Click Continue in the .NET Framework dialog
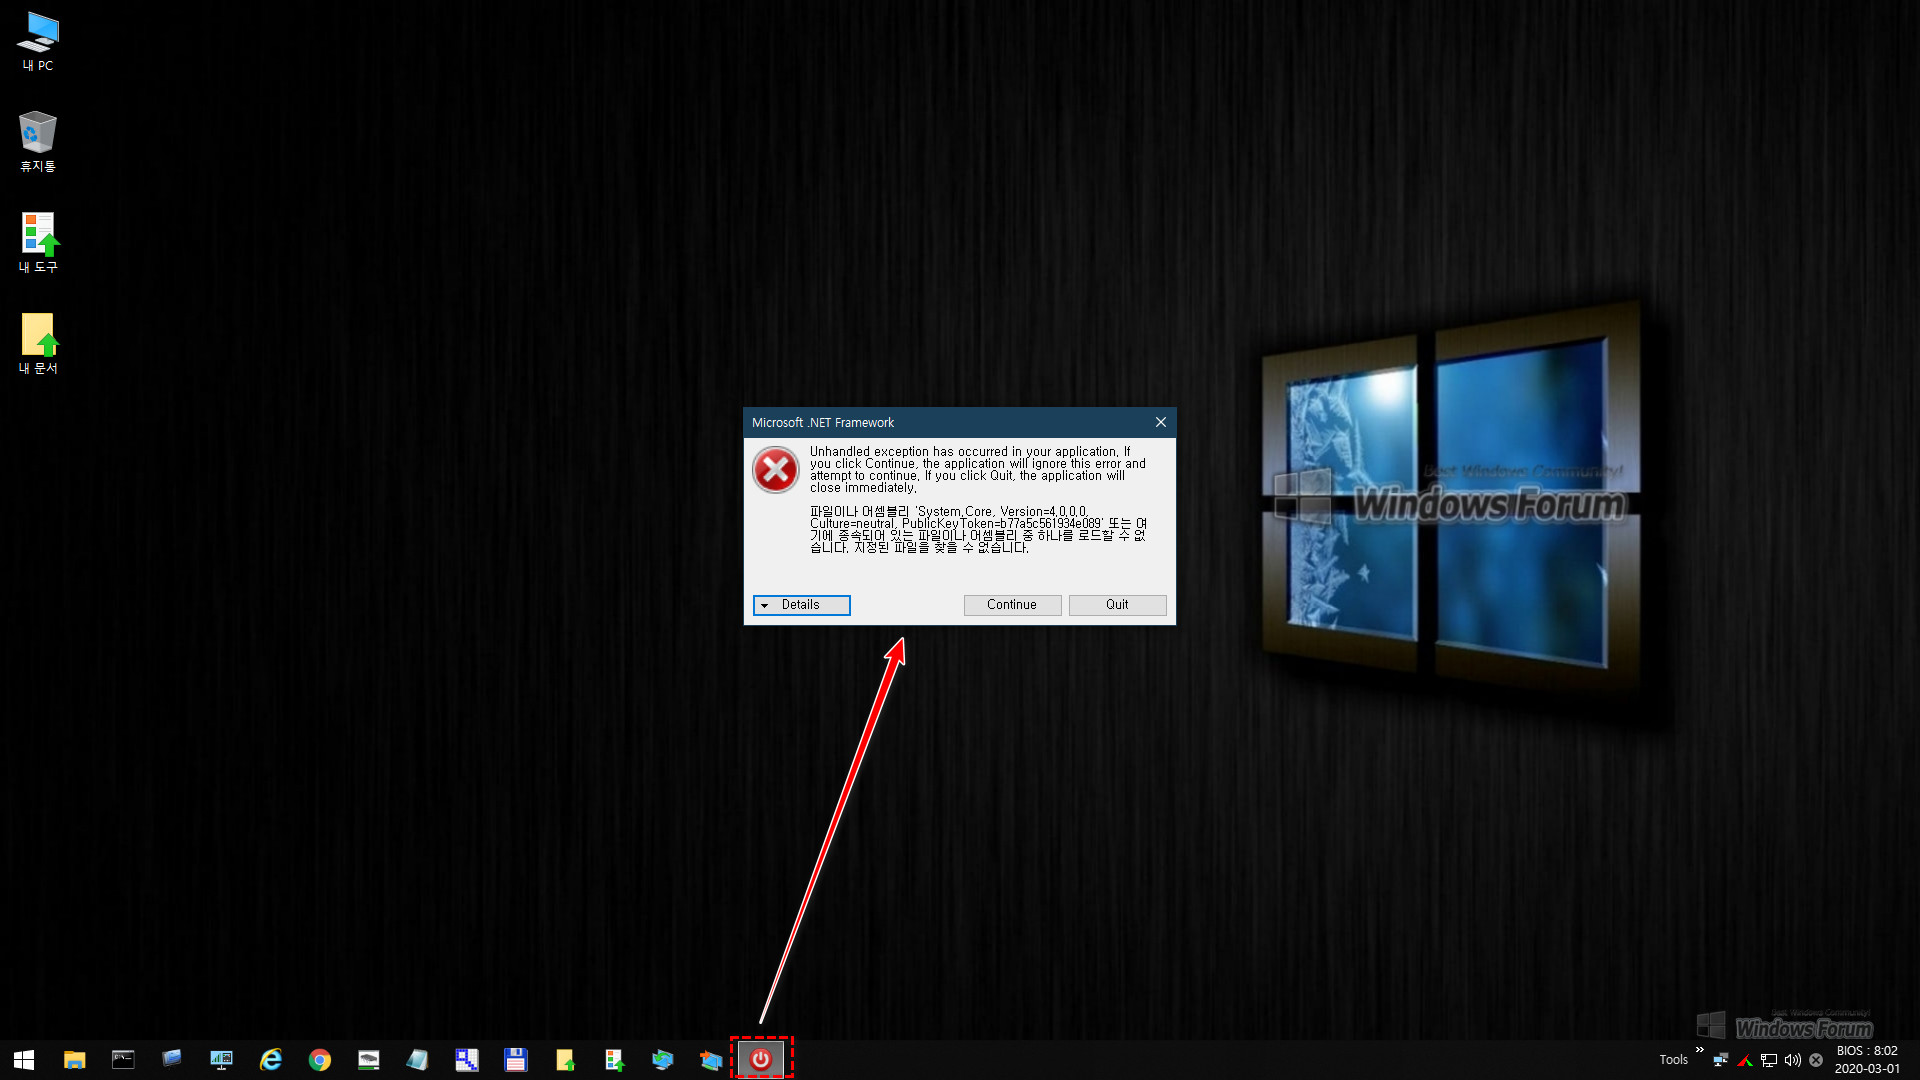 pyautogui.click(x=1012, y=605)
